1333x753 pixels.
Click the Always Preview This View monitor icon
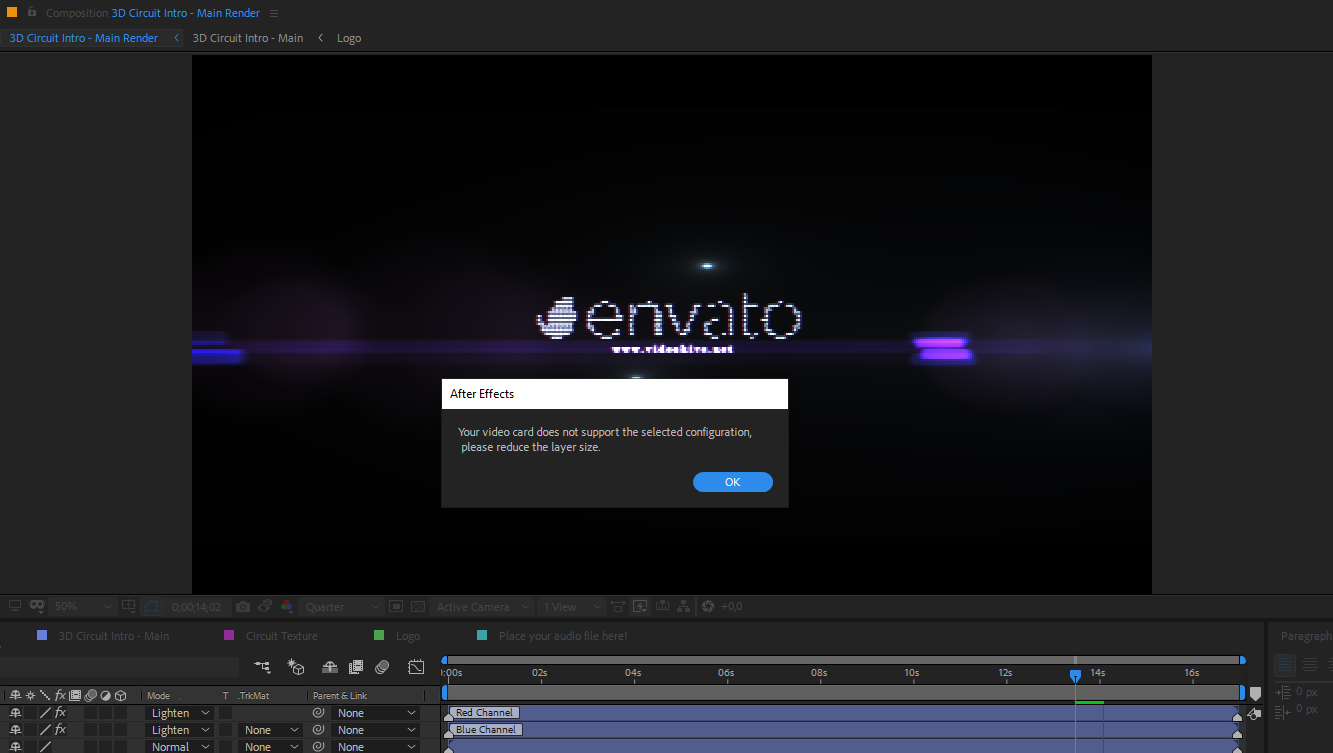click(x=15, y=606)
